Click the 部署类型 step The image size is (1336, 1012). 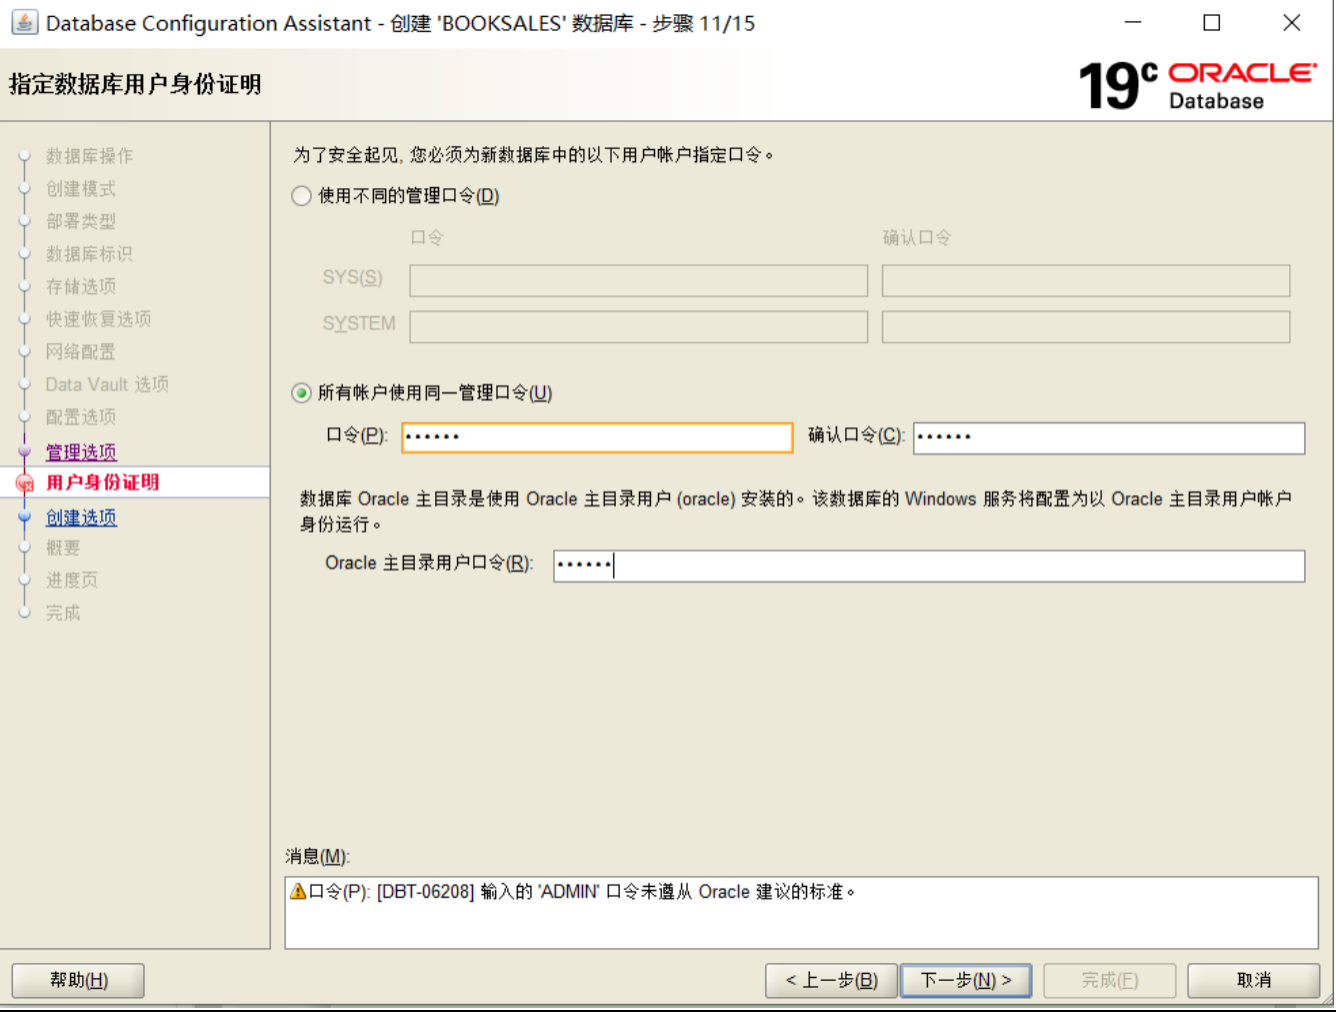tap(81, 221)
